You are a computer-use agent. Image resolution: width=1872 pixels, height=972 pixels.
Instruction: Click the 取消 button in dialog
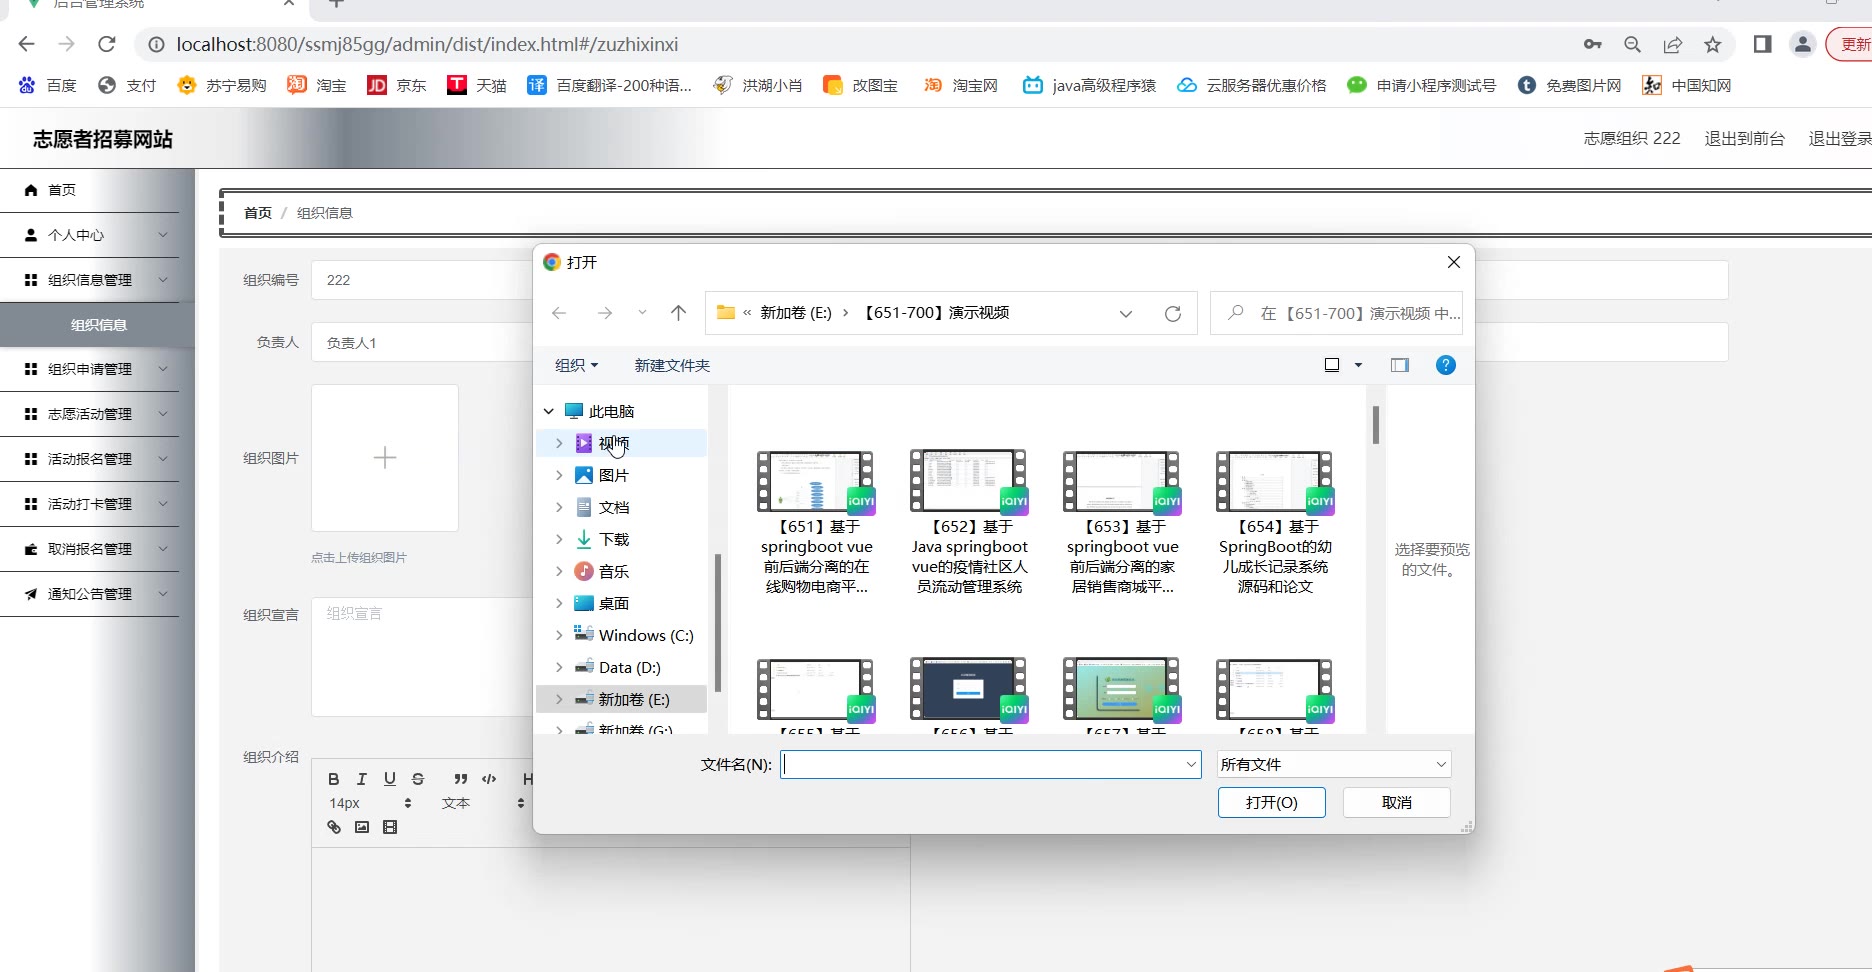1396,802
